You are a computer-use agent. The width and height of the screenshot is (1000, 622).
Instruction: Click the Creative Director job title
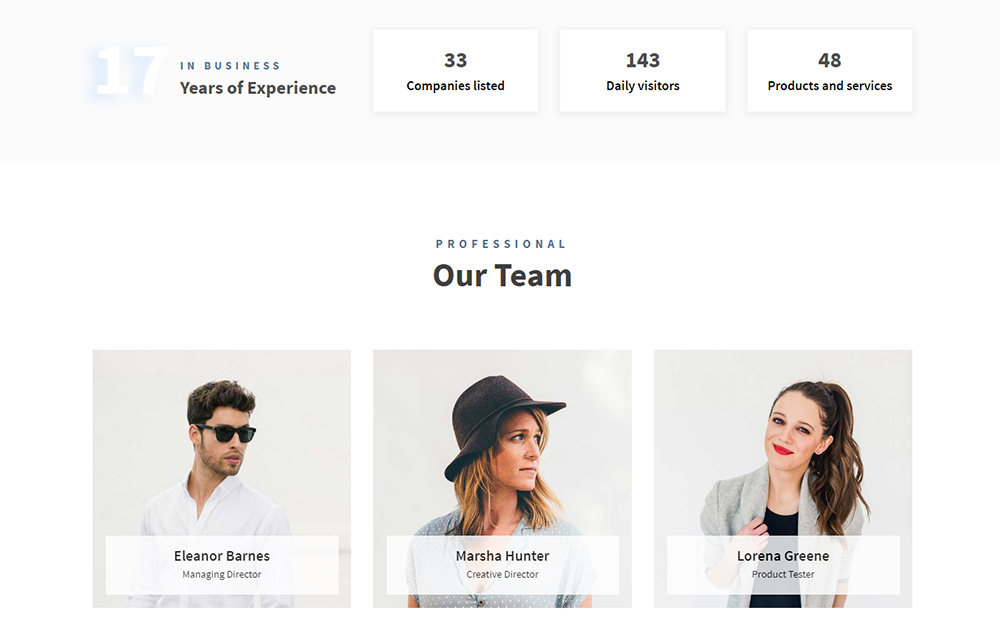(x=503, y=574)
